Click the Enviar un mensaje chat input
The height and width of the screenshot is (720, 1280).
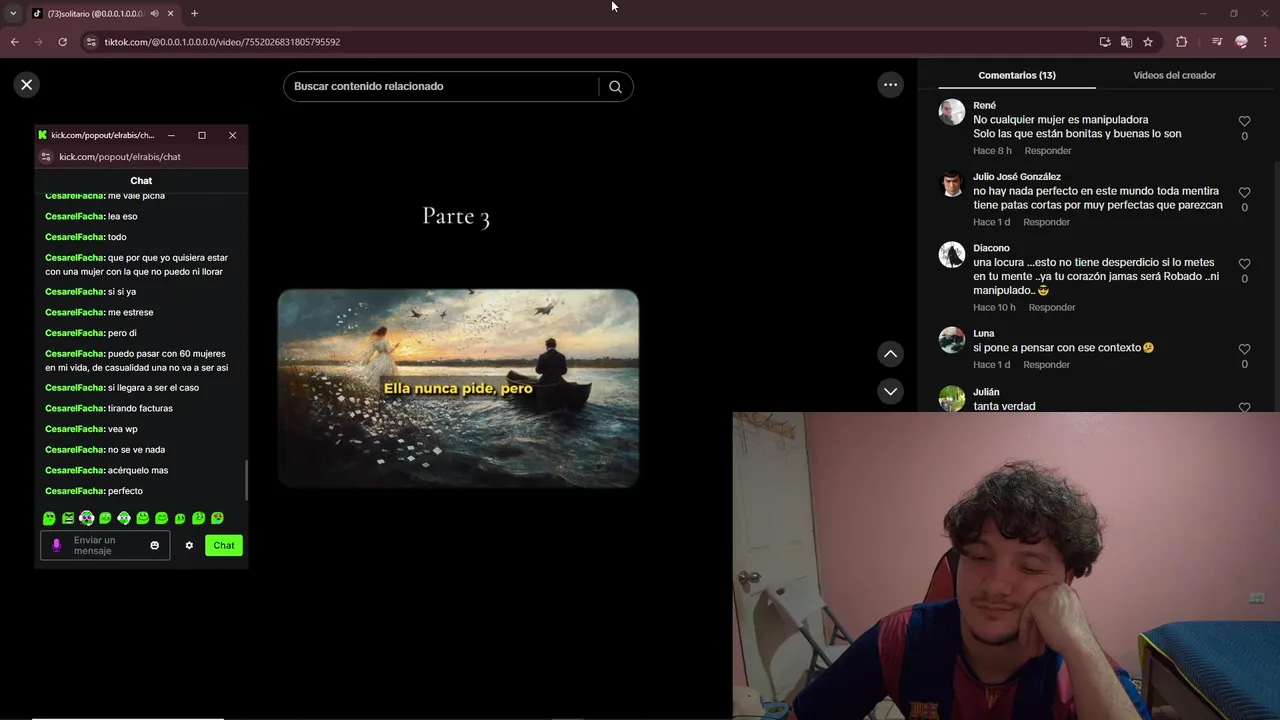tap(105, 545)
